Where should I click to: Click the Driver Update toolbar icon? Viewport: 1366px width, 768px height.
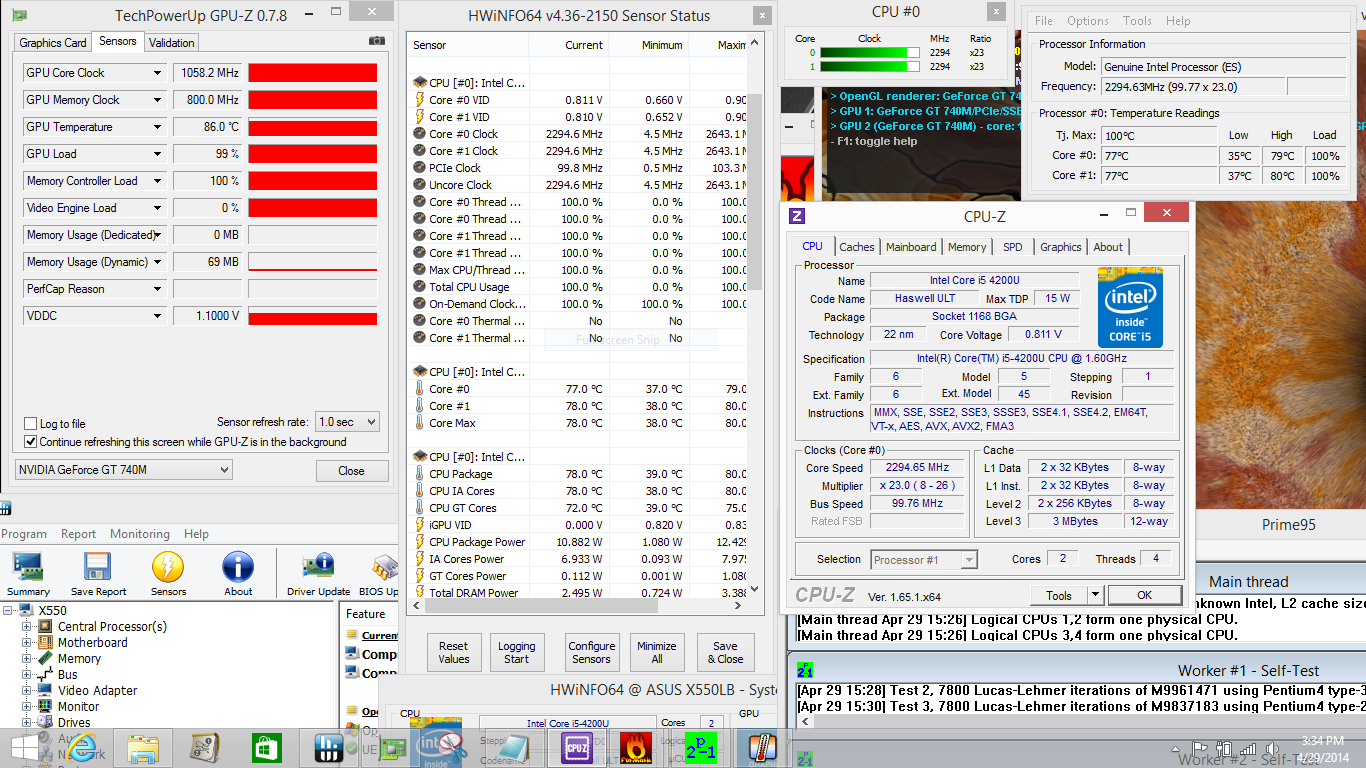click(x=318, y=574)
